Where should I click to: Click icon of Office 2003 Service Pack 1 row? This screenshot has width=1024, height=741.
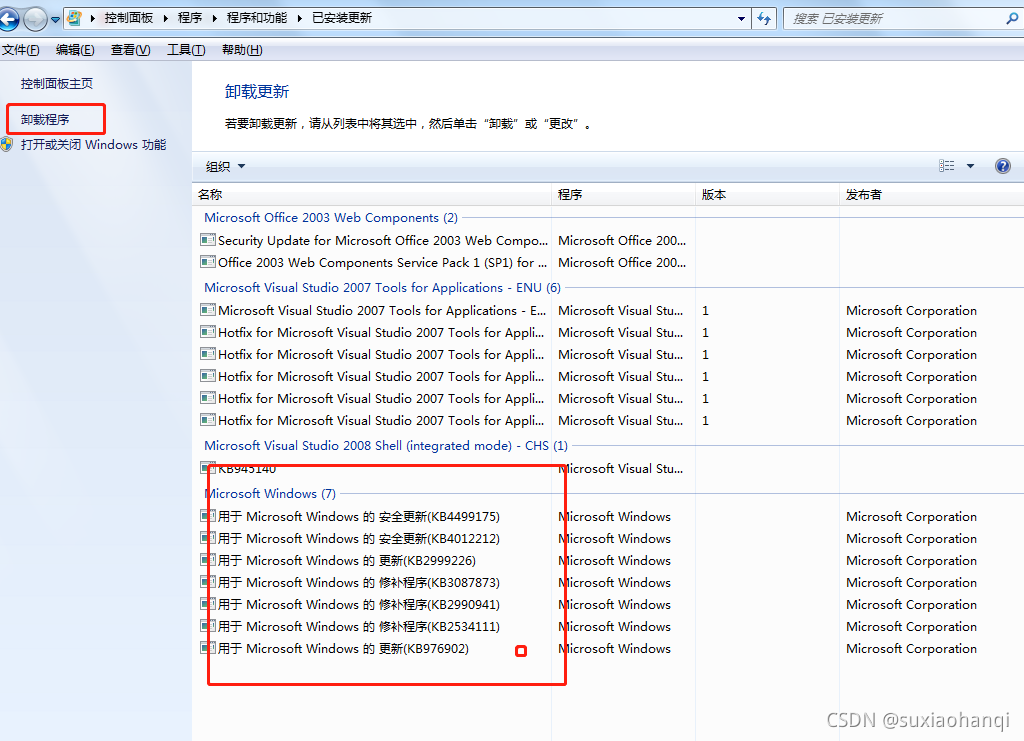[x=208, y=262]
